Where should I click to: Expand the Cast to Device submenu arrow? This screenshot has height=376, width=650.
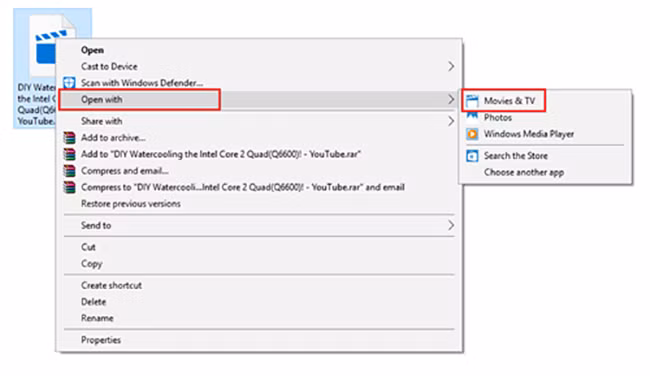pos(451,66)
